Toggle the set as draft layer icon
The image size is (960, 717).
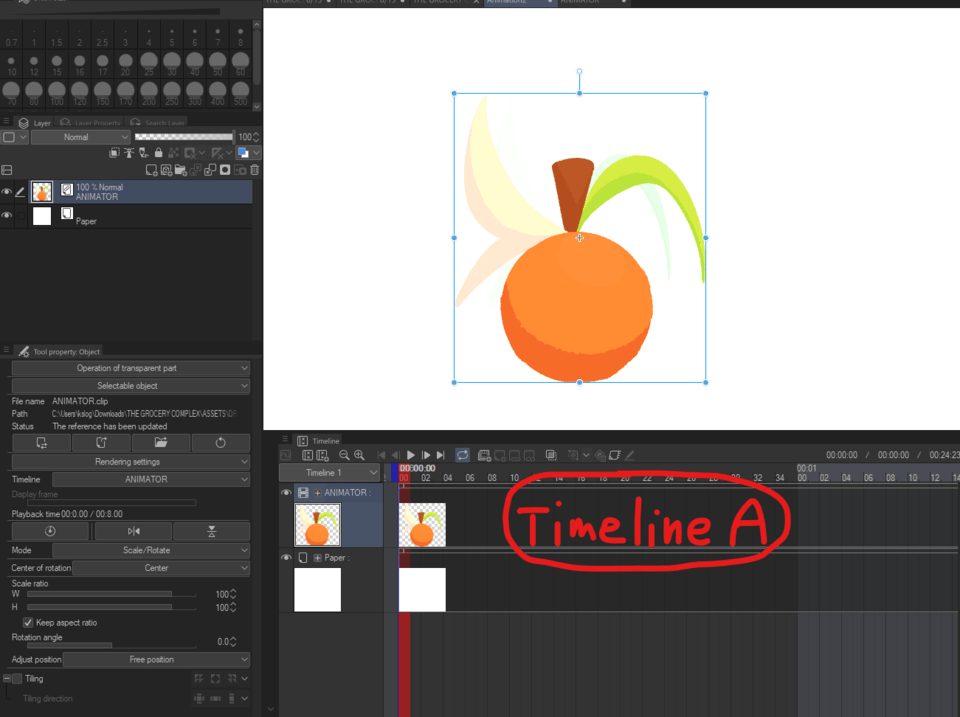coord(144,152)
